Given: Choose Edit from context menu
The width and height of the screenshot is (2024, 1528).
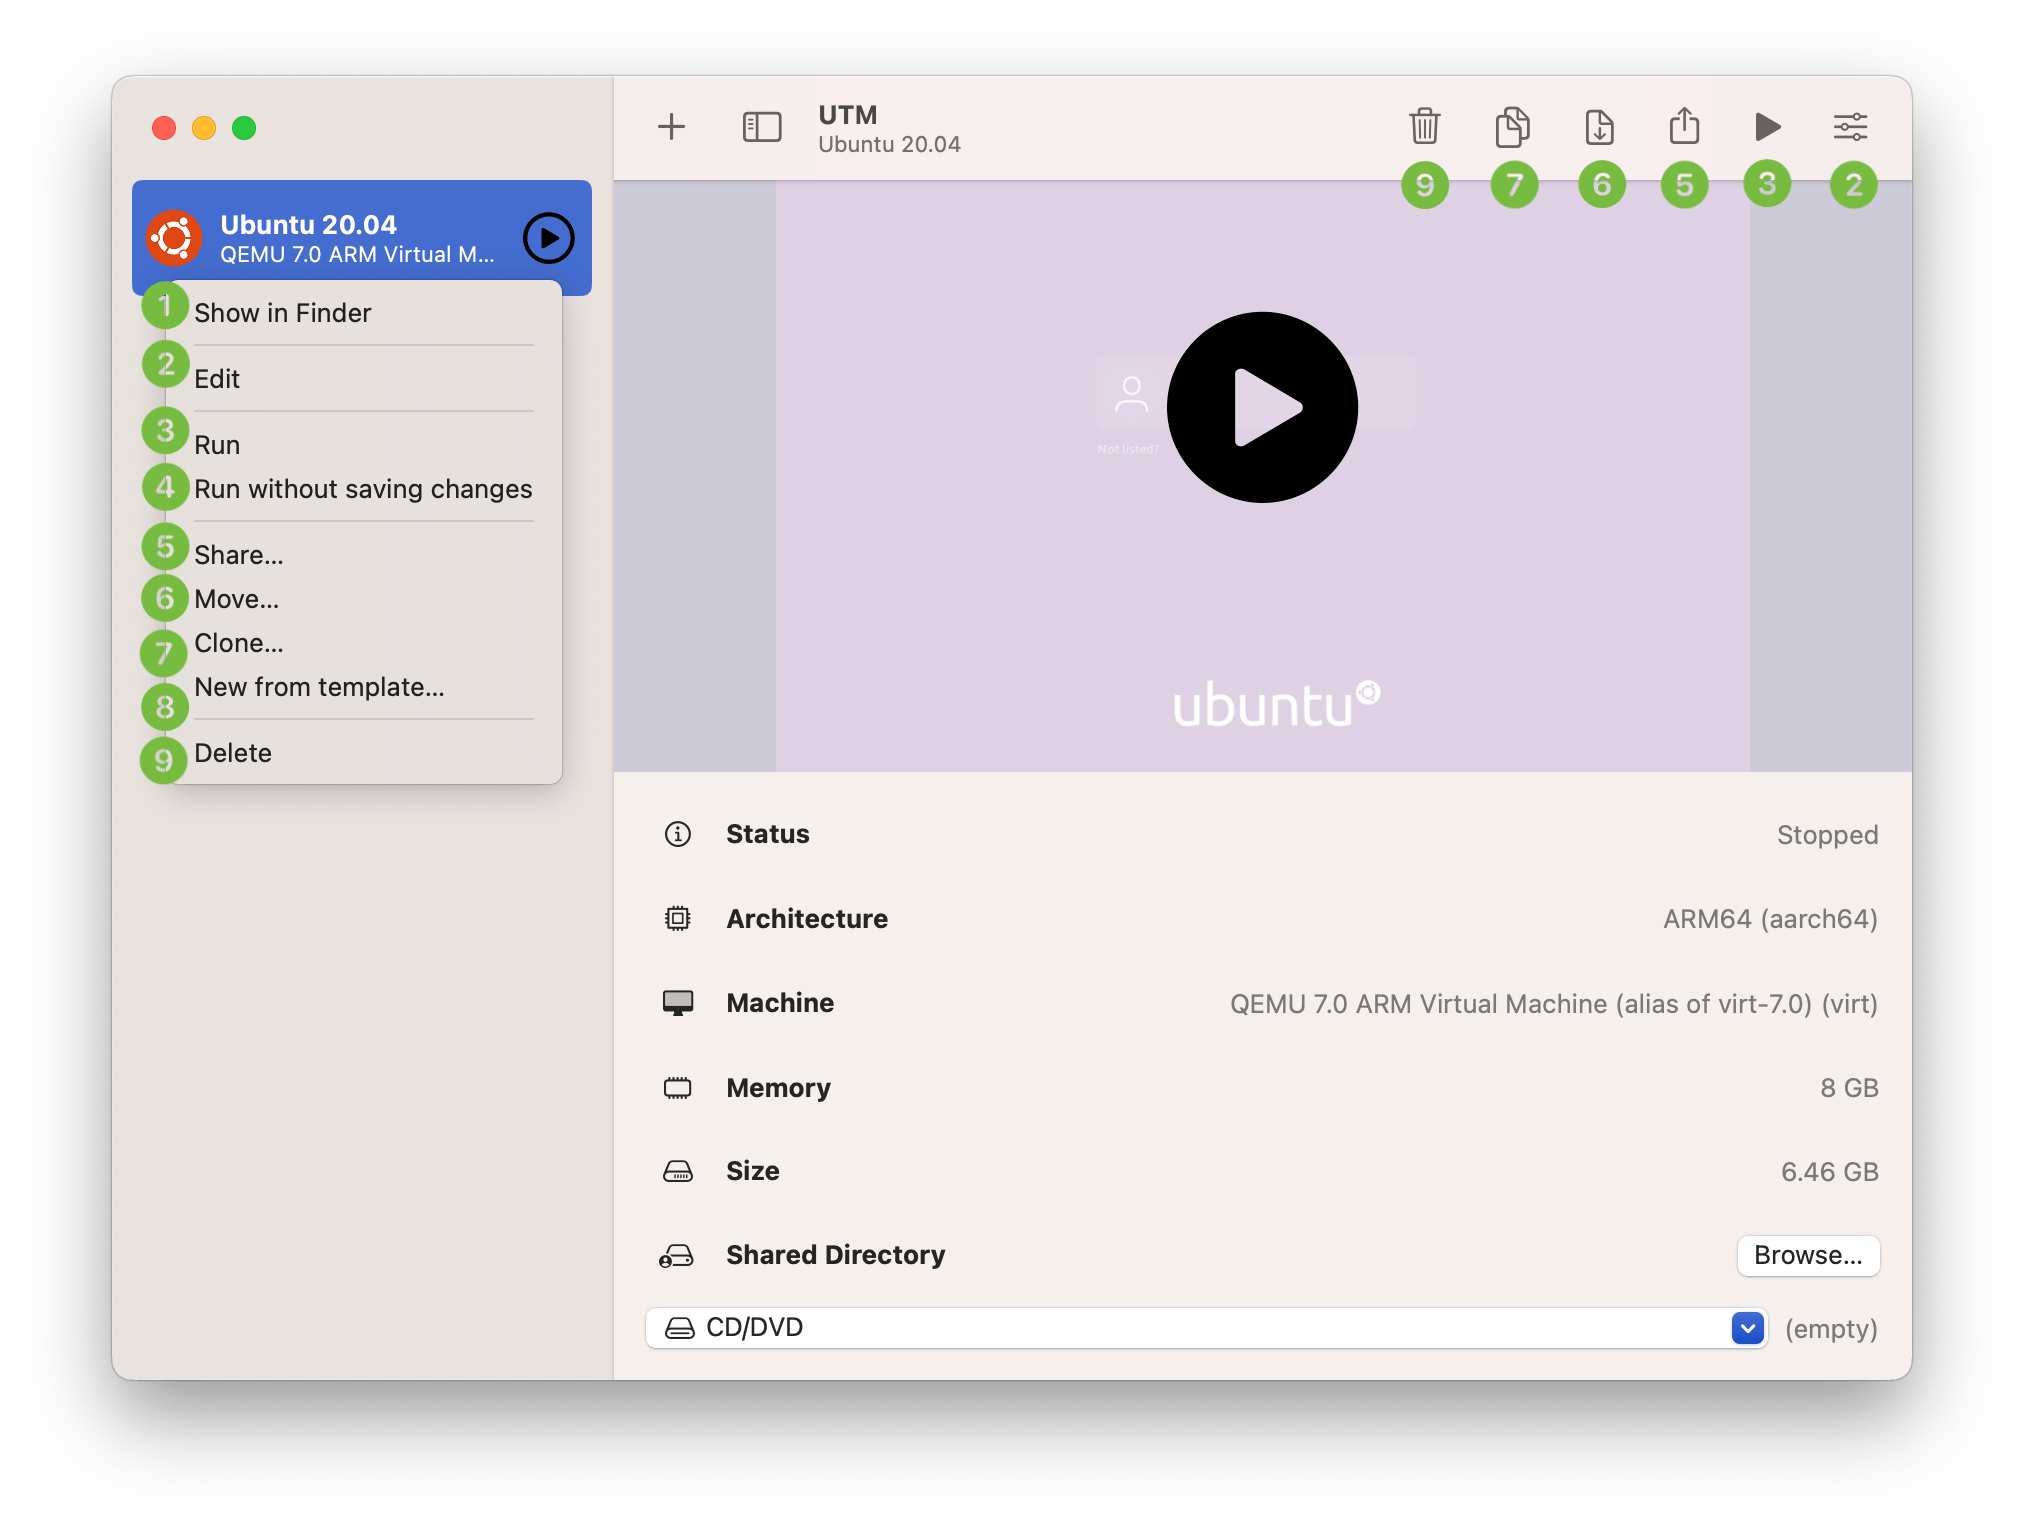Looking at the screenshot, I should (217, 379).
